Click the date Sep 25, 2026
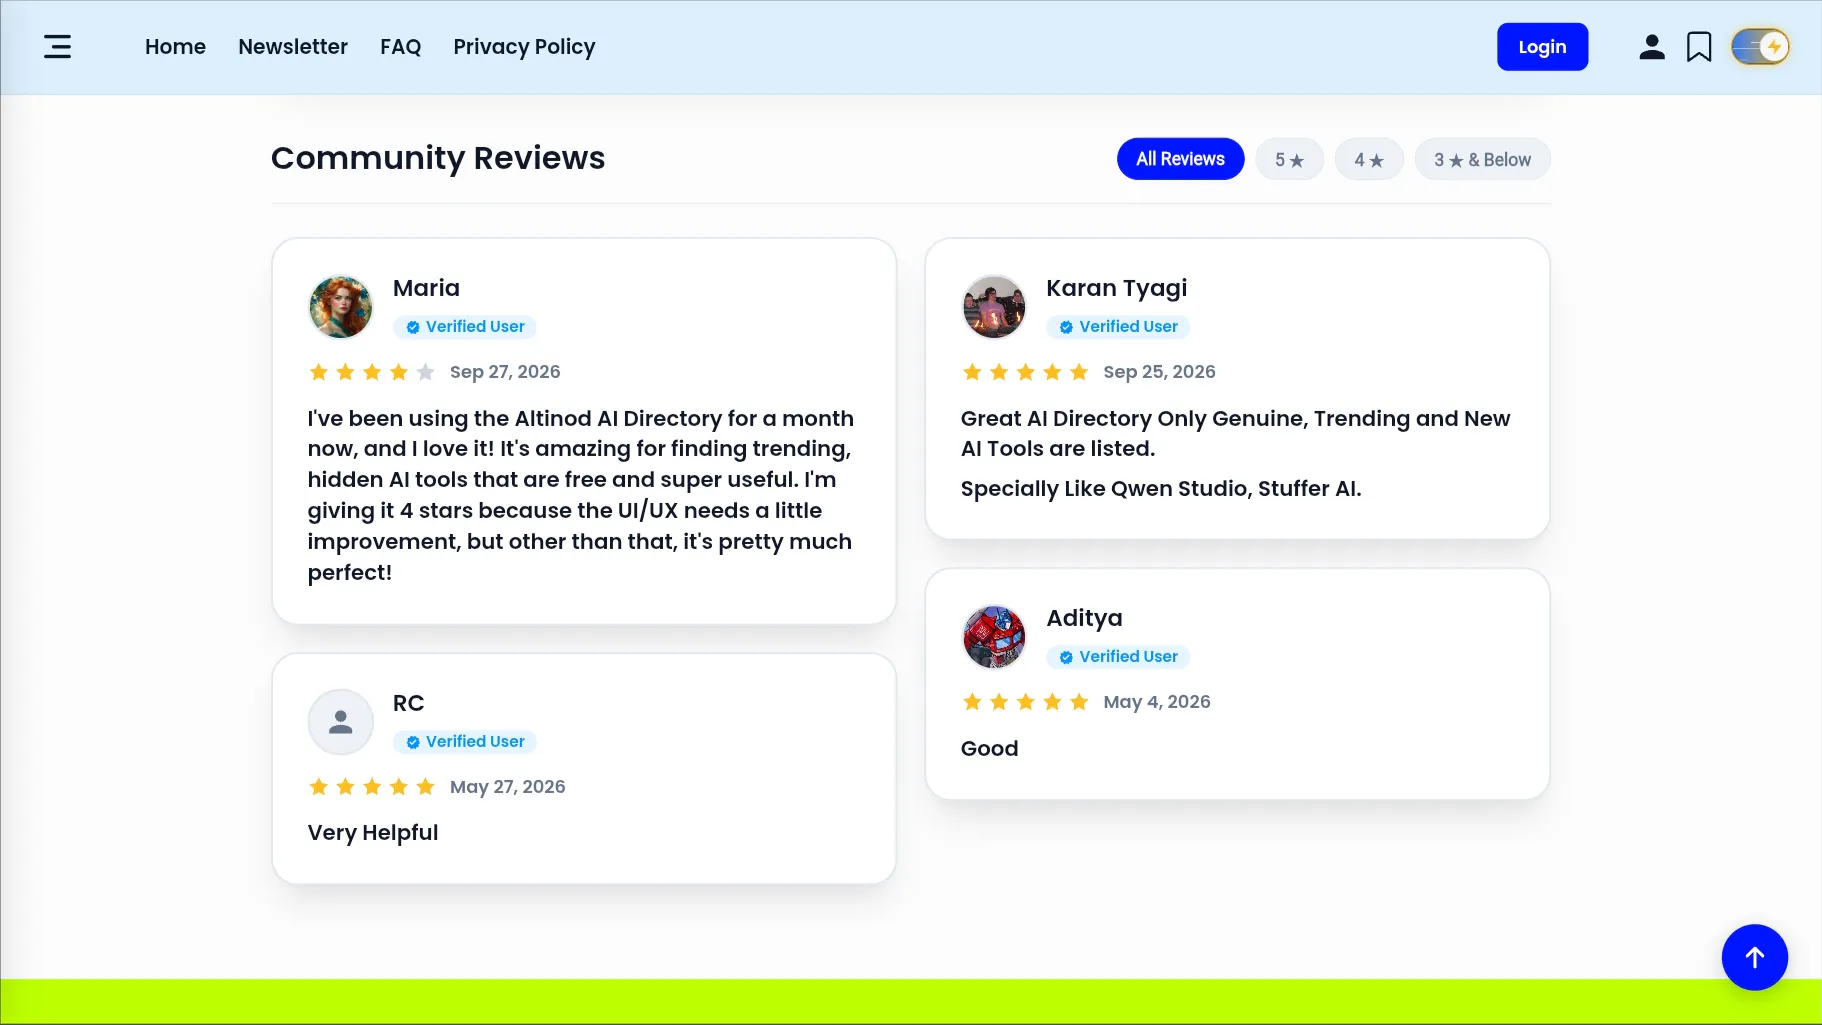The image size is (1822, 1025). (1159, 372)
